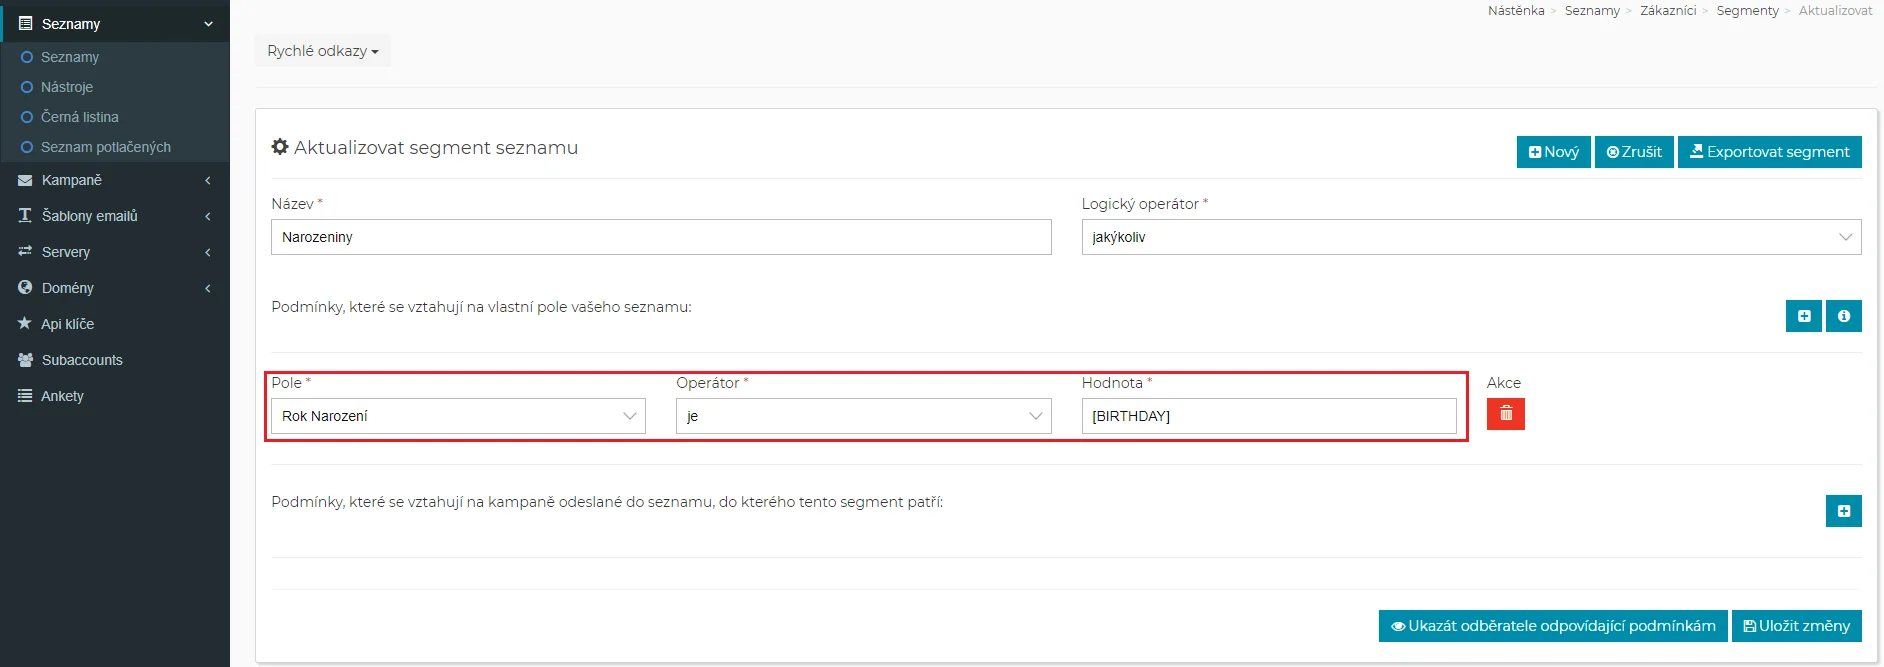Click the Uložit změny button

[1796, 626]
